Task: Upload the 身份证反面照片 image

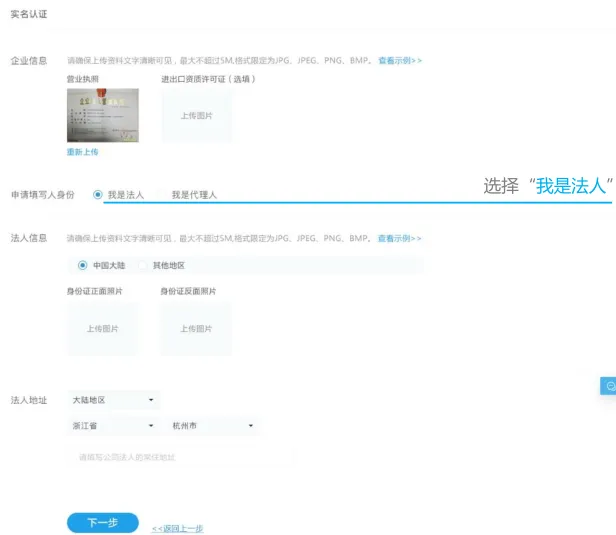Action: 196,329
